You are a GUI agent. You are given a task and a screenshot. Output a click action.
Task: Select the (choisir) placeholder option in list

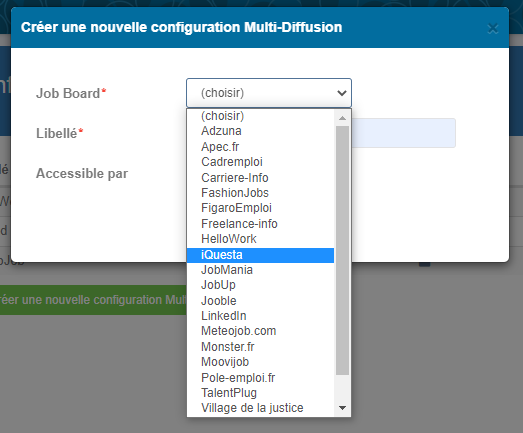pyautogui.click(x=260, y=116)
